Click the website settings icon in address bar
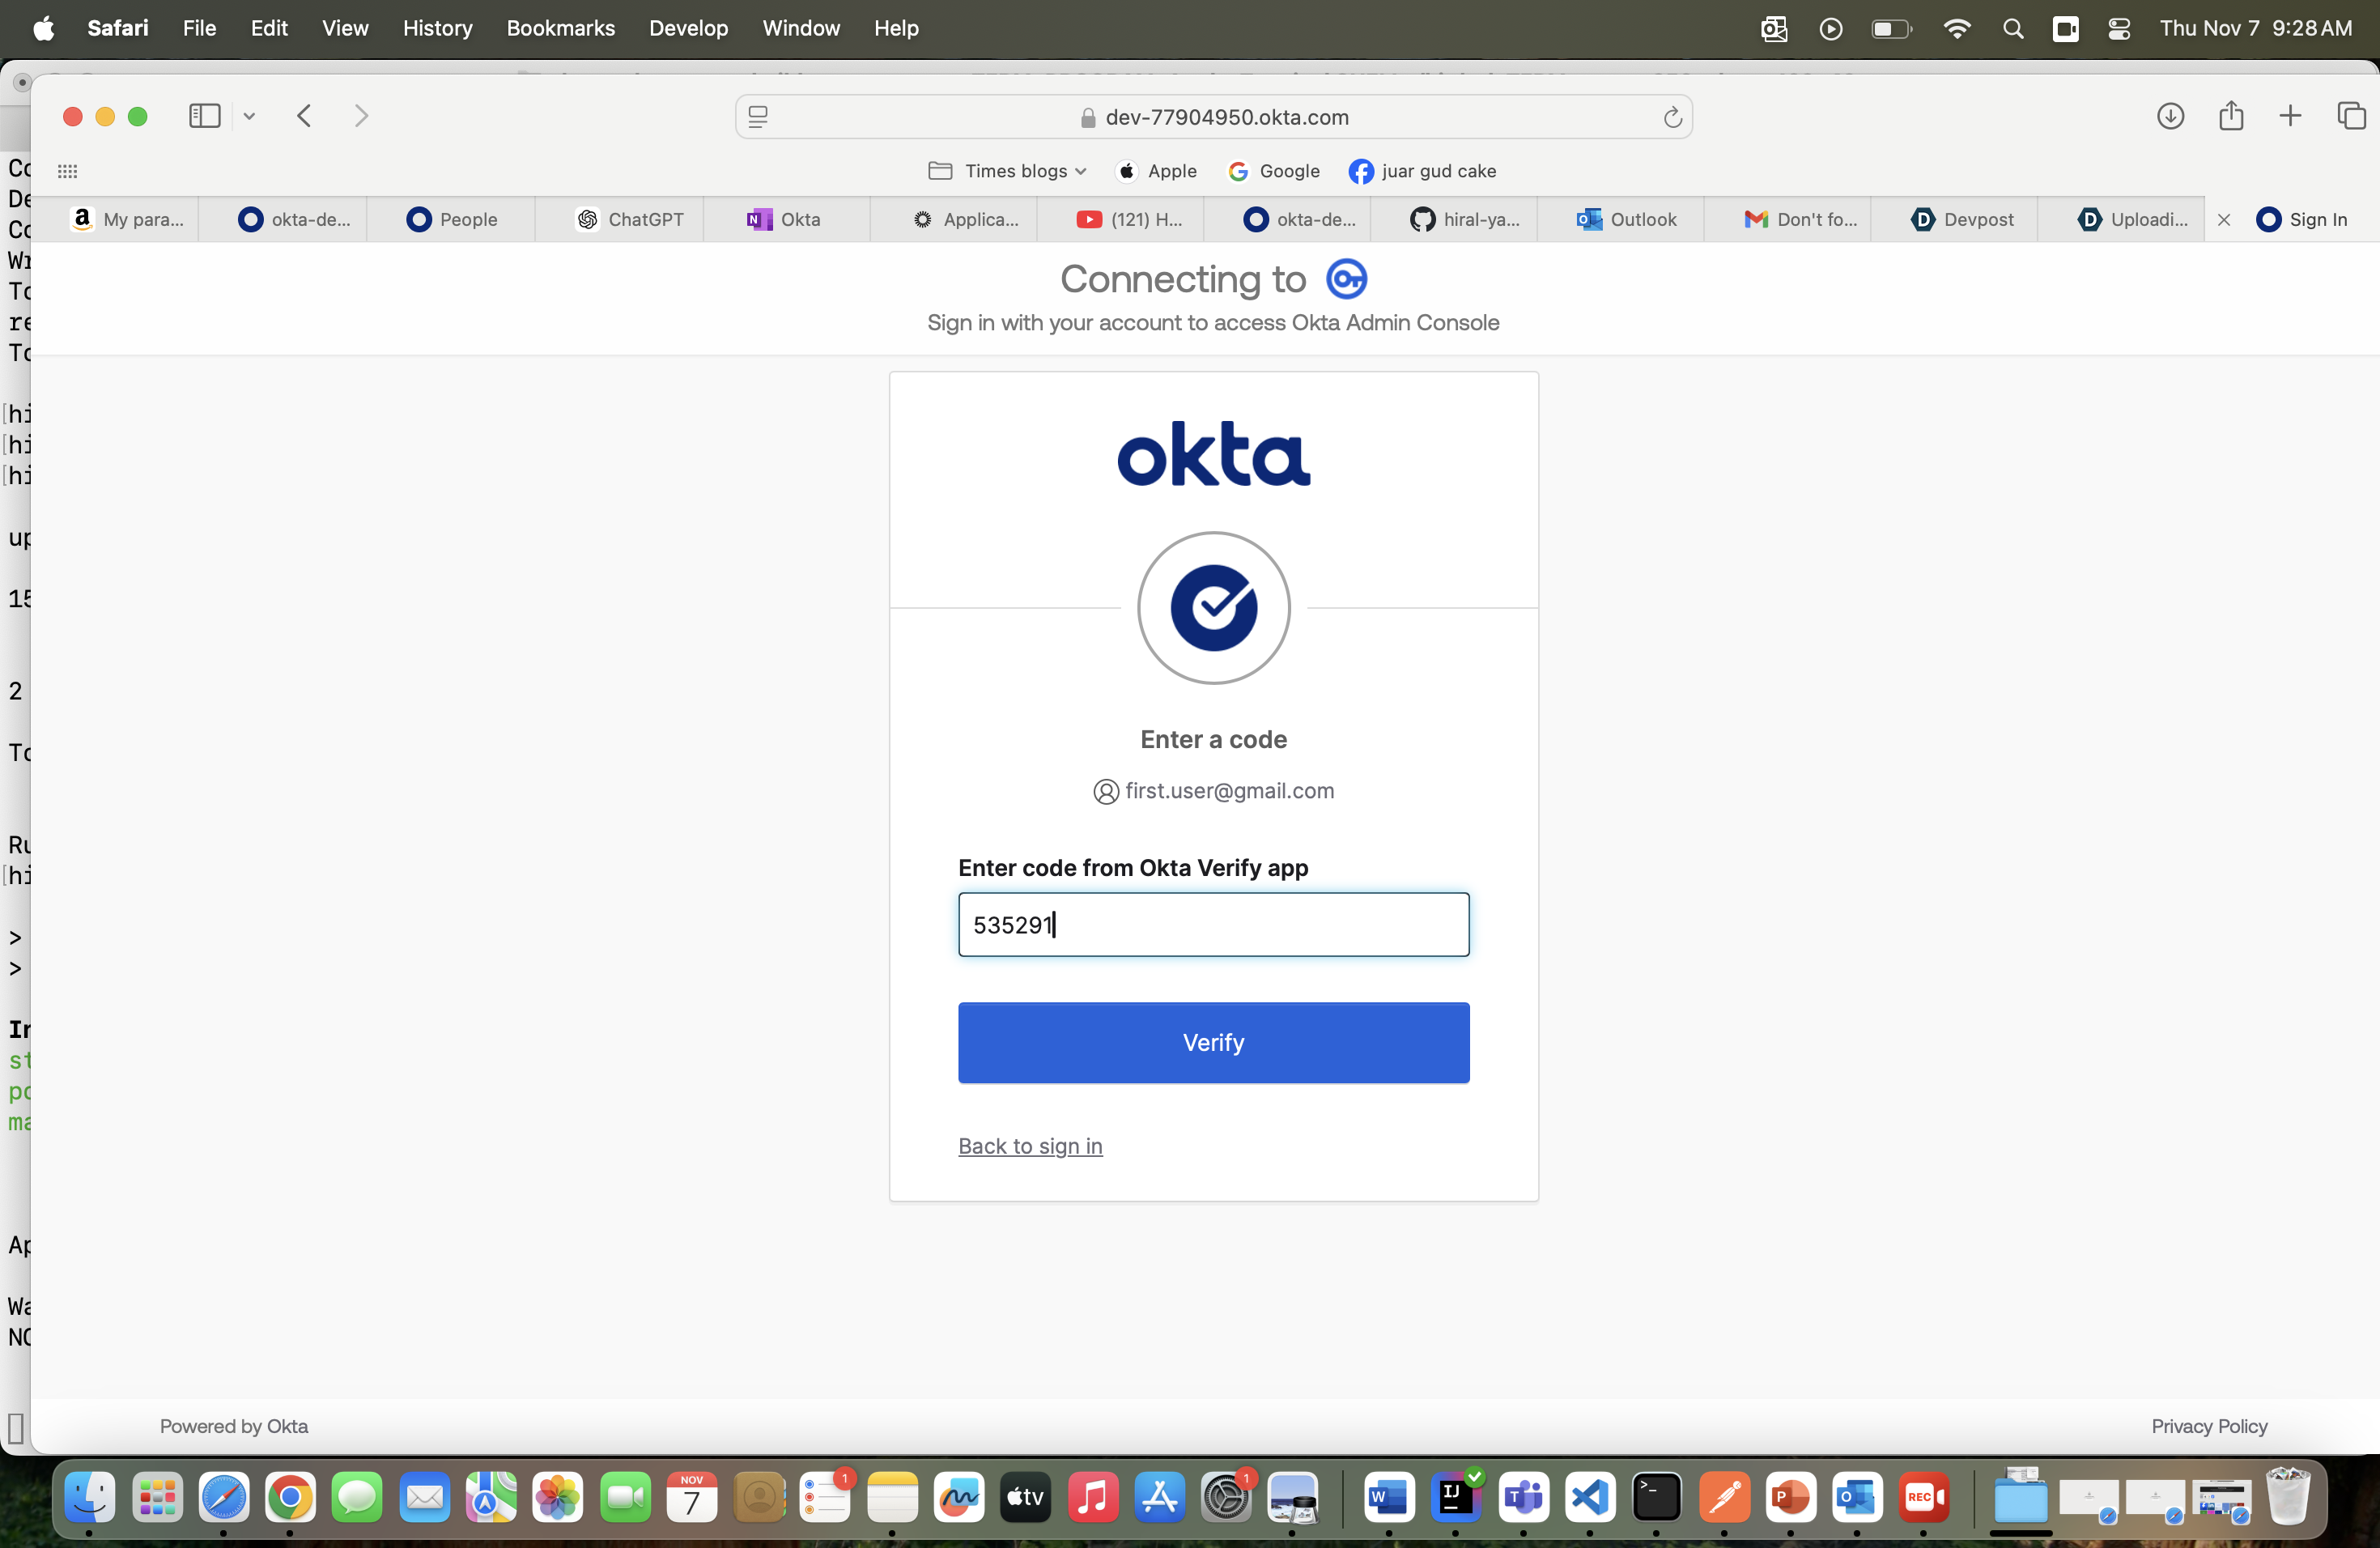Viewport: 2380px width, 1548px height. click(x=758, y=117)
